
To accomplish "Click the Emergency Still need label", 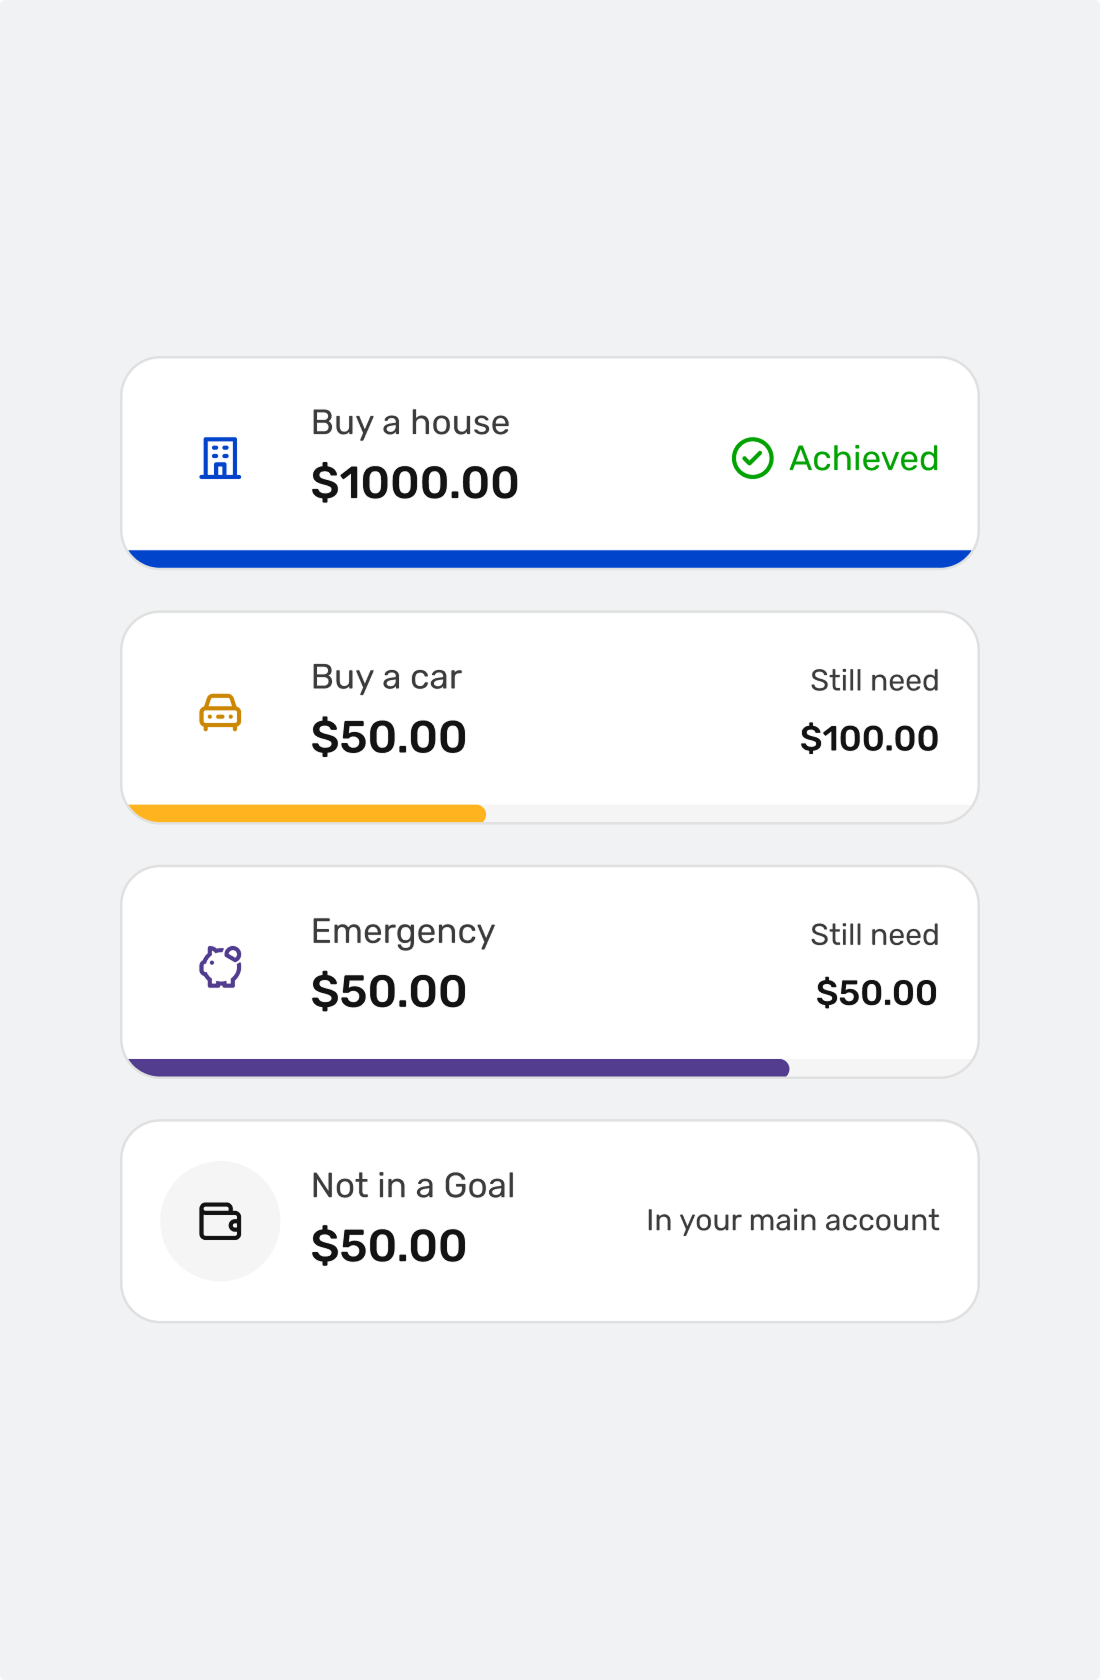I will click(x=874, y=934).
